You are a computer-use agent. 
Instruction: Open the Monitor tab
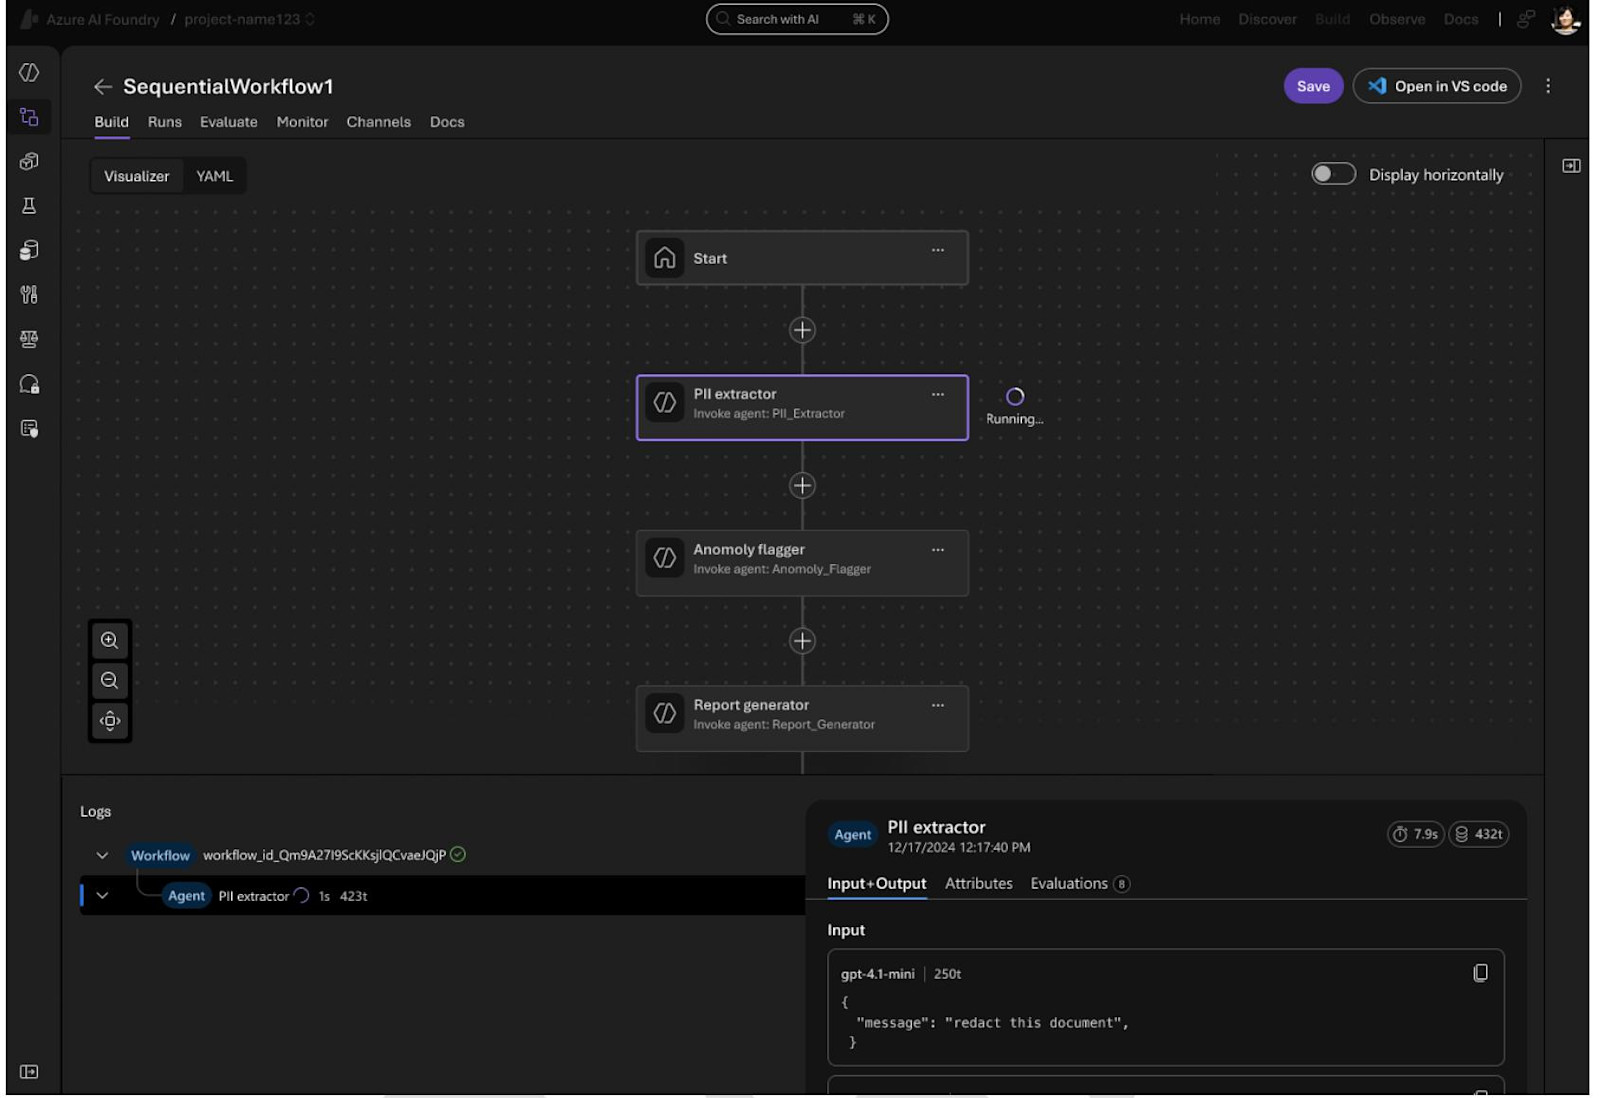tap(302, 122)
